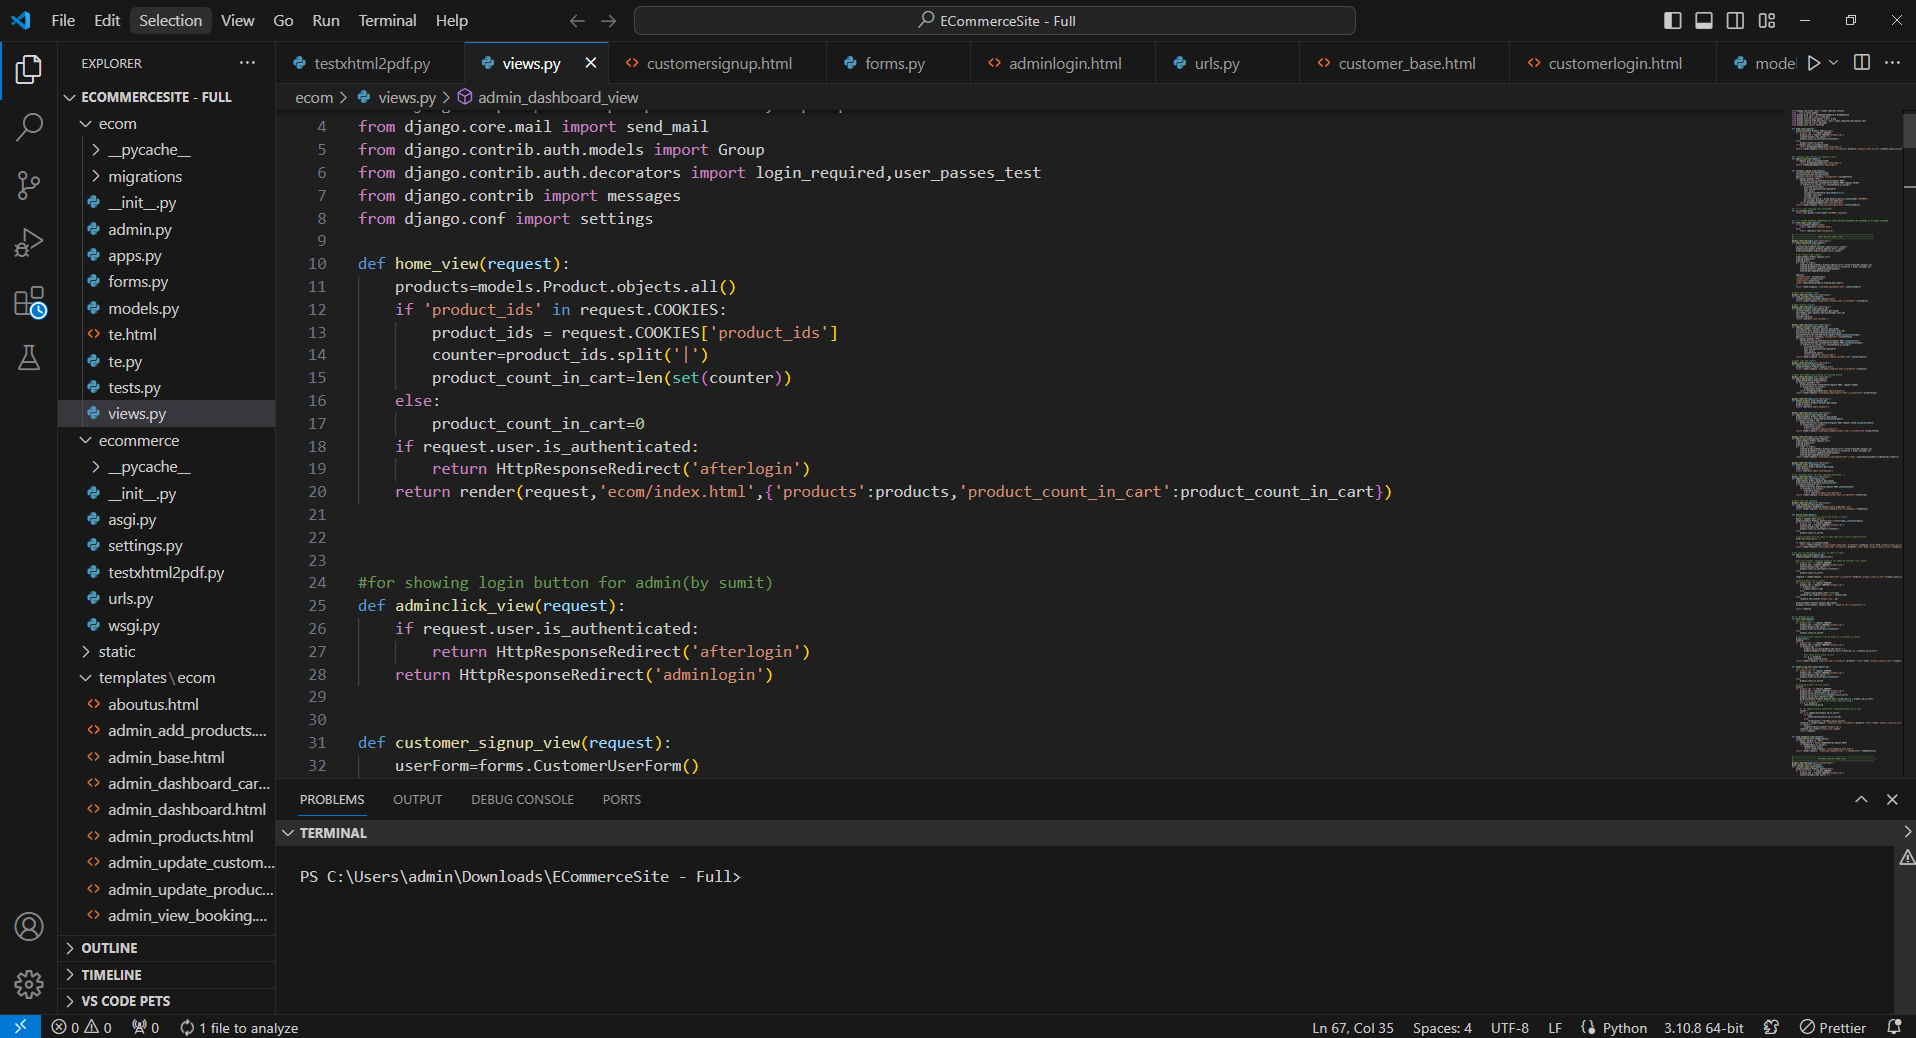1916x1038 pixels.
Task: Go back with navigation arrow
Action: 577,20
